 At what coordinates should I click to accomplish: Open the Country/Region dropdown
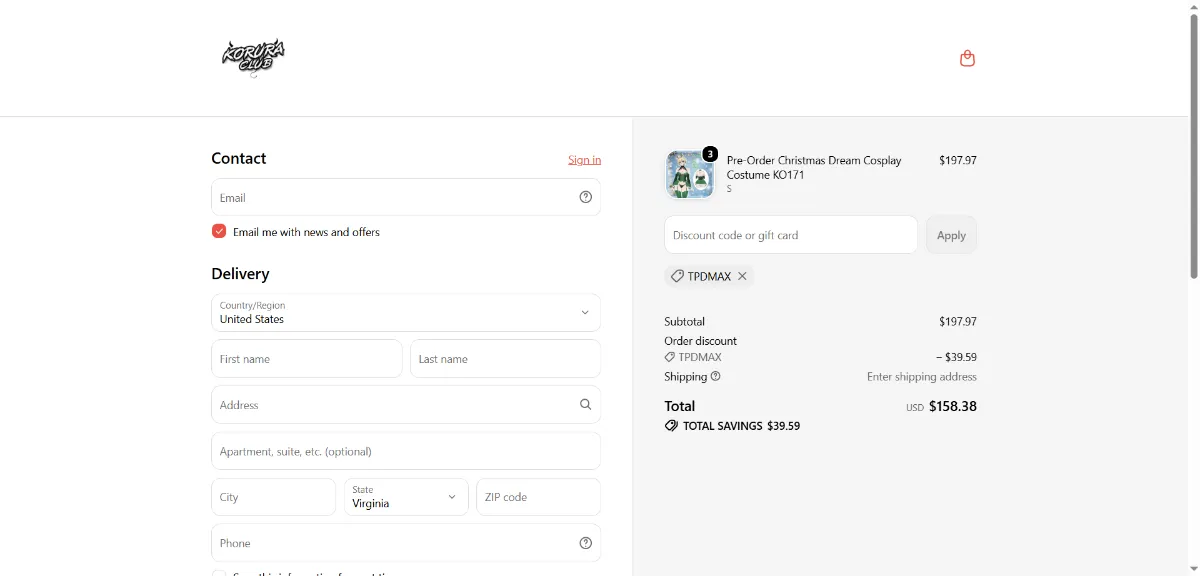pyautogui.click(x=406, y=313)
